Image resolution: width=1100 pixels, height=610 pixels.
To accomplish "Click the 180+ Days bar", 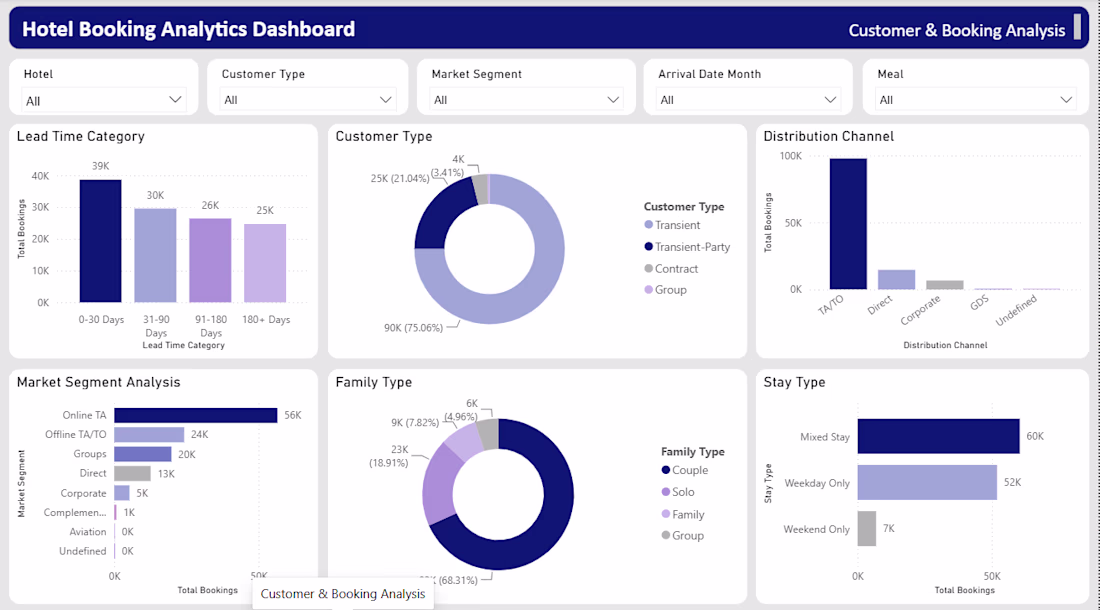I will tap(265, 263).
